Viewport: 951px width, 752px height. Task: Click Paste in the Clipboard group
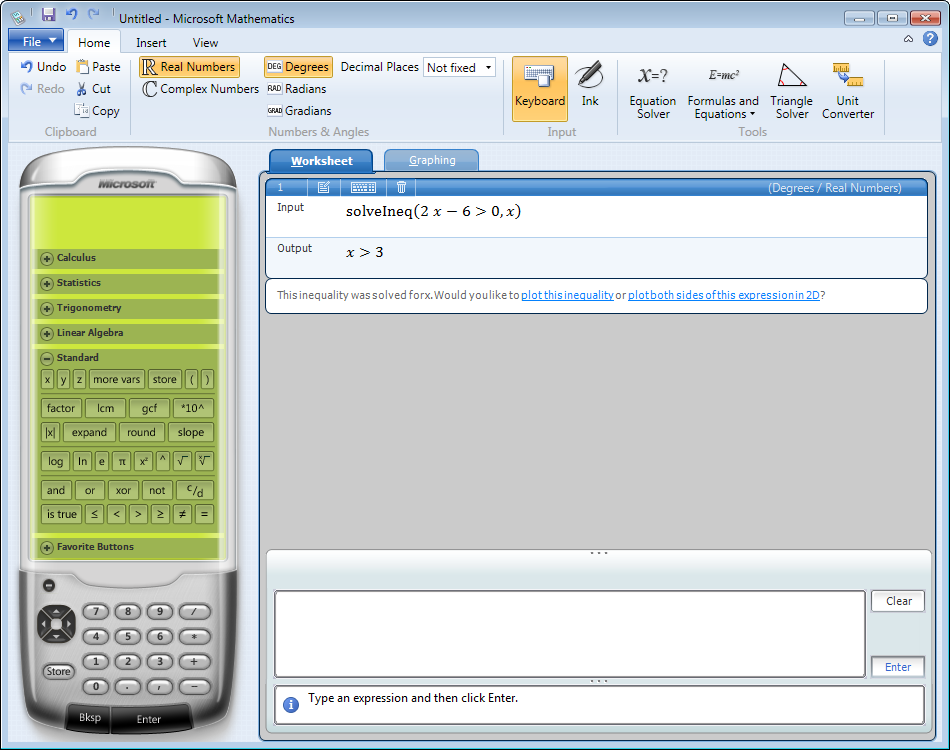pyautogui.click(x=98, y=67)
